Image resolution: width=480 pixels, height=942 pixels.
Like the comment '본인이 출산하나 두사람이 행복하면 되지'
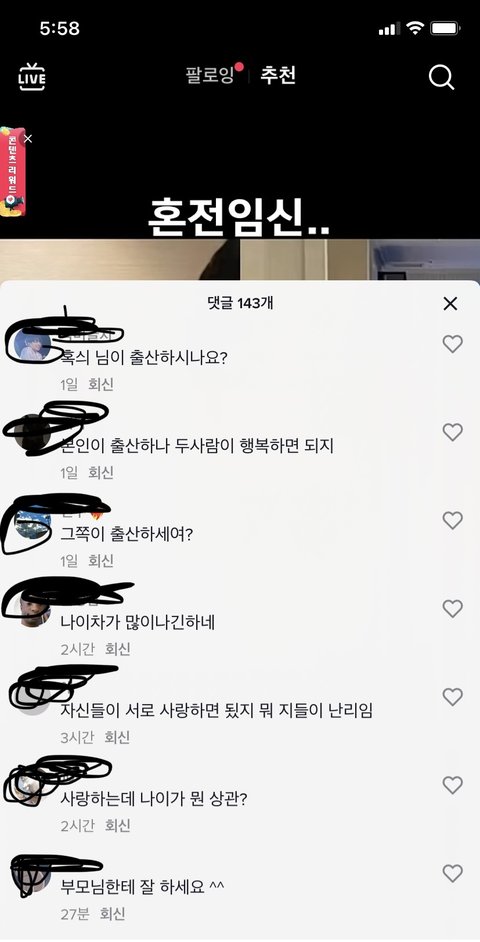[452, 432]
